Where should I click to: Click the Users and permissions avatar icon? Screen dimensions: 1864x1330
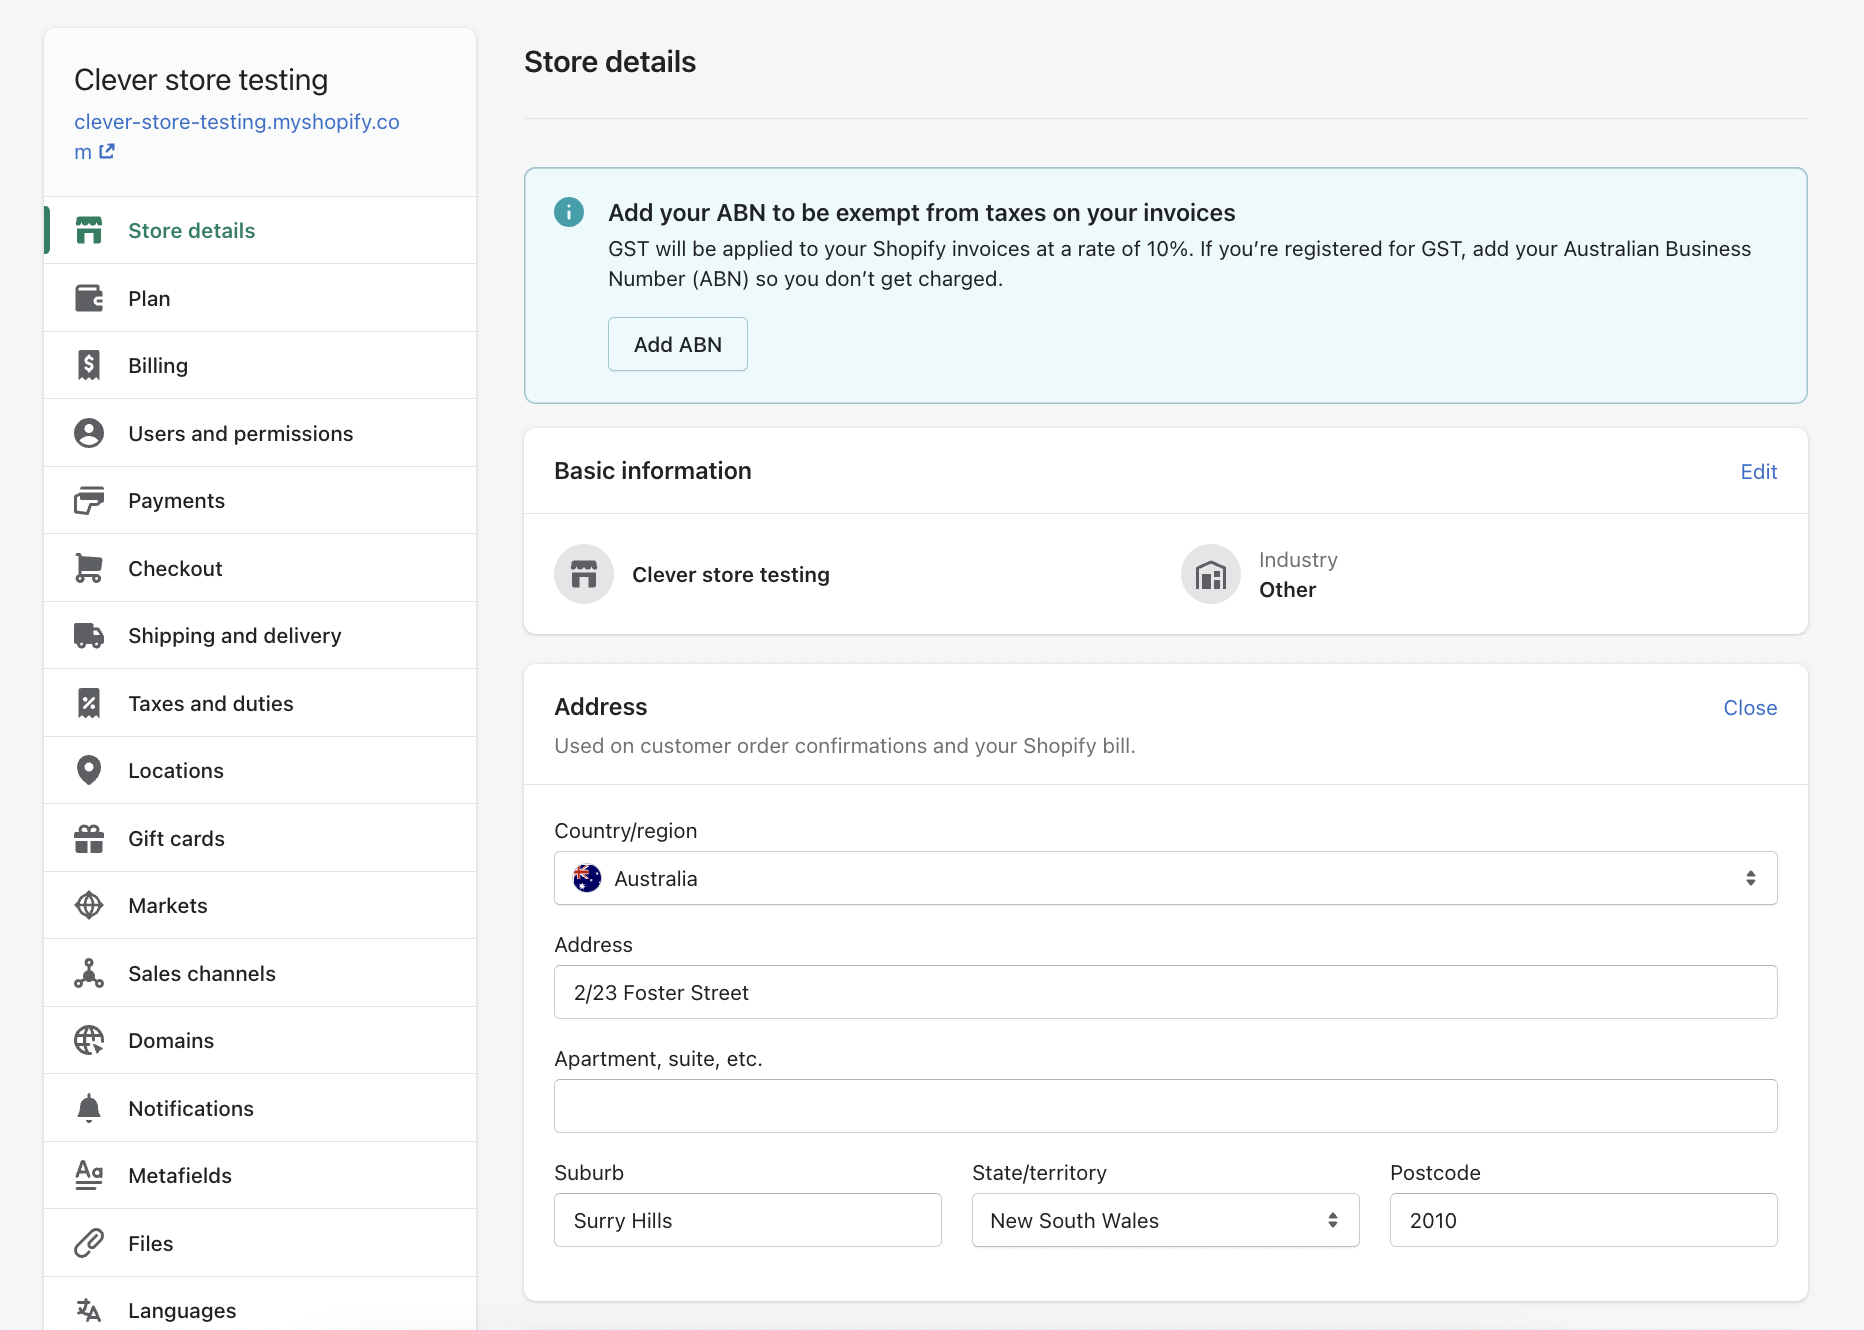point(89,433)
